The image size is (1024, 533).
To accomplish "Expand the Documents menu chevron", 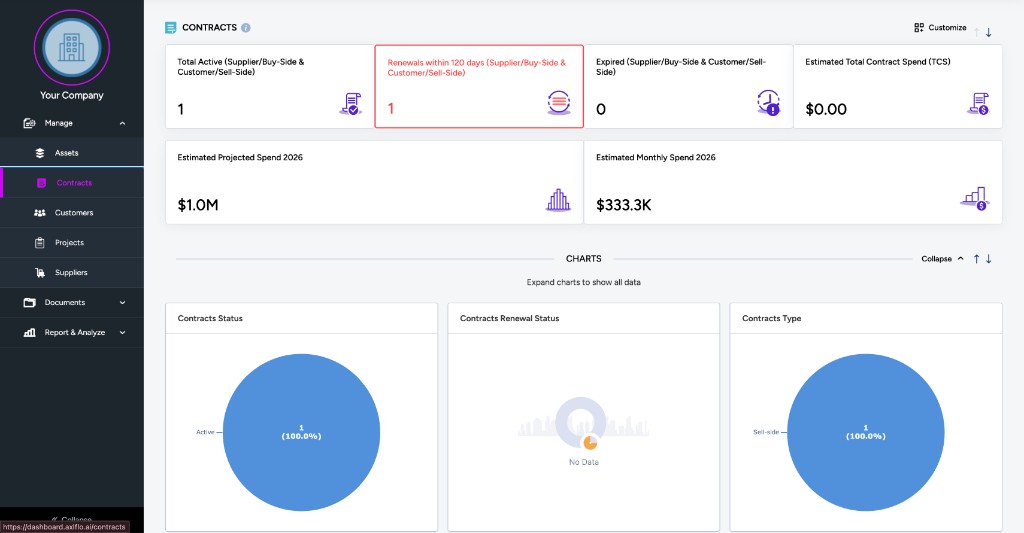I will 122,302.
